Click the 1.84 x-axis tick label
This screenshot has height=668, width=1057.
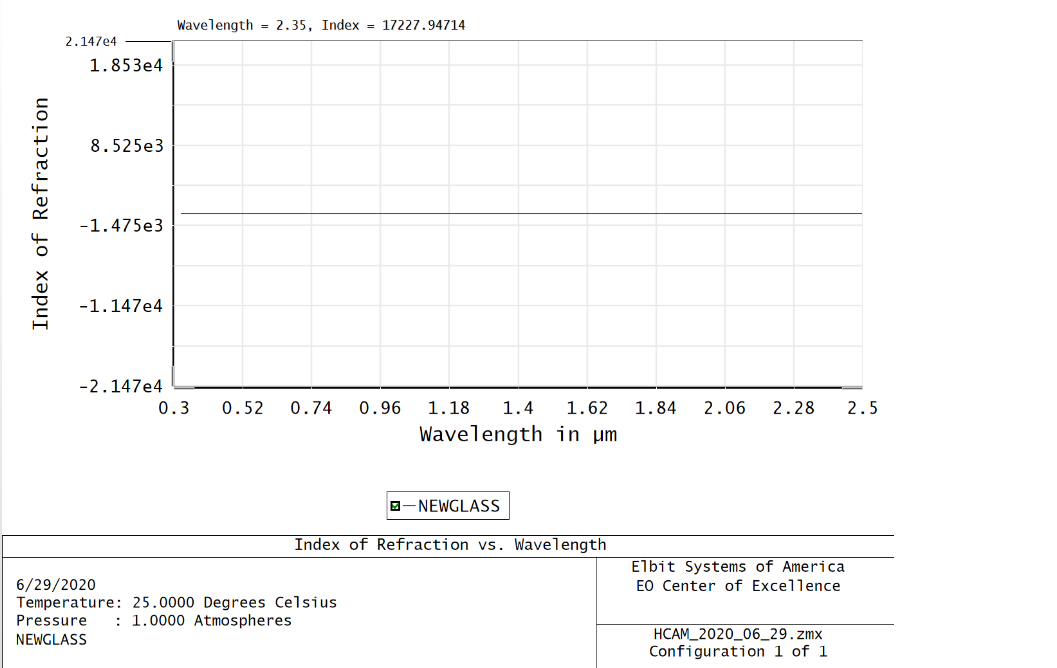[656, 408]
